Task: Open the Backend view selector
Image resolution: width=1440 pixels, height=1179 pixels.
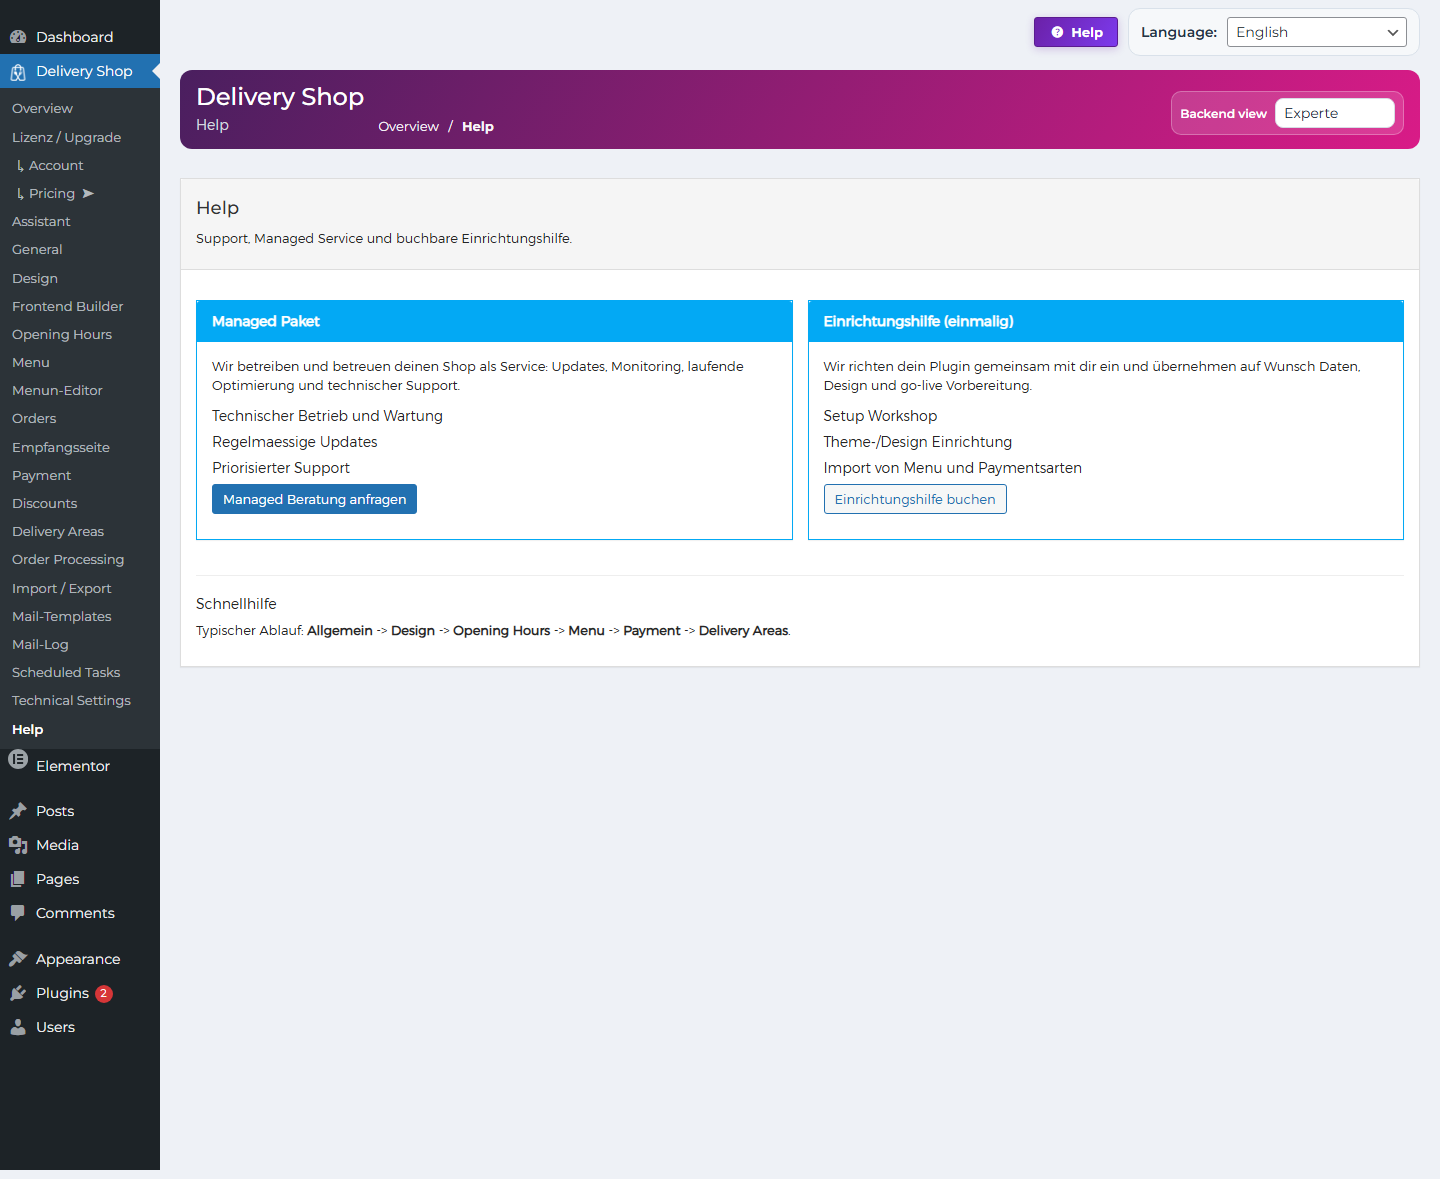Action: point(1335,113)
